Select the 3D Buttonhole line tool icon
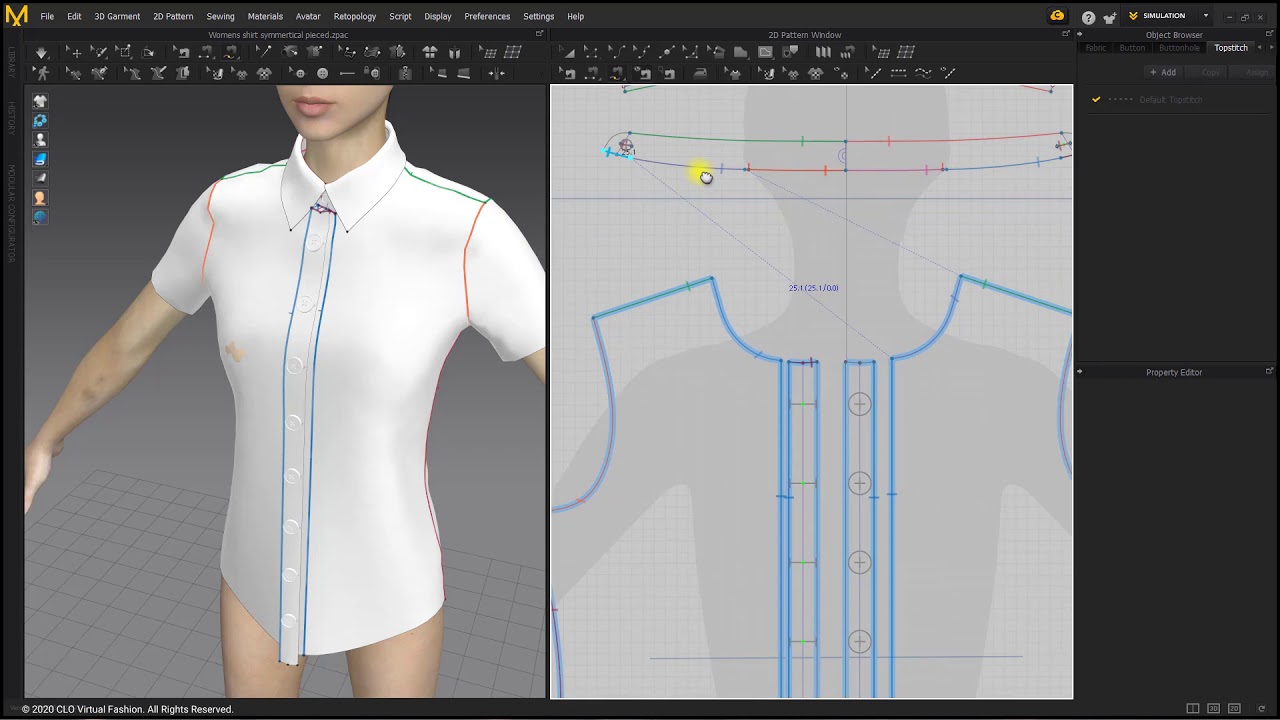The height and width of the screenshot is (720, 1280). (x=347, y=73)
